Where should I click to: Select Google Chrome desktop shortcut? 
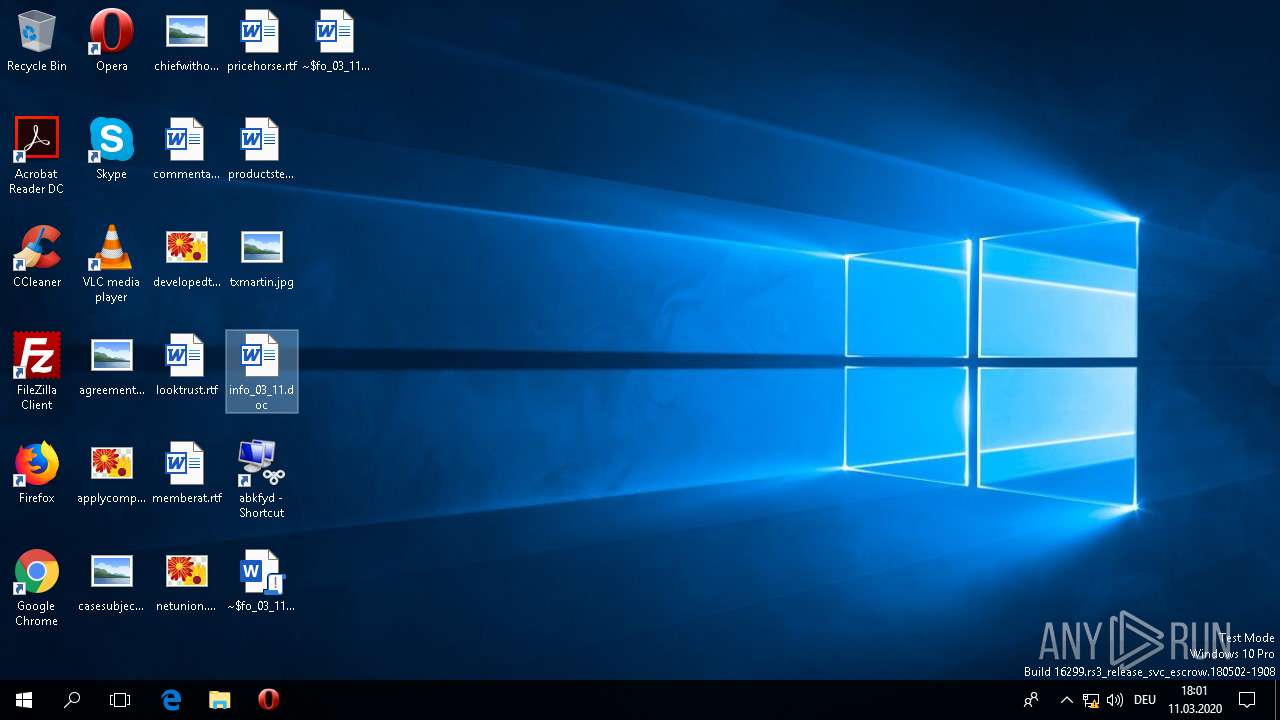point(37,587)
